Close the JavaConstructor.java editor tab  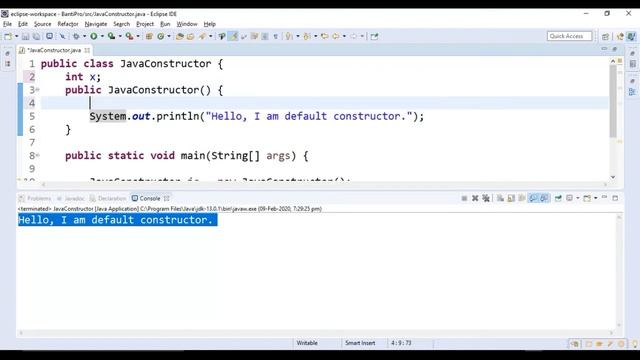click(87, 50)
